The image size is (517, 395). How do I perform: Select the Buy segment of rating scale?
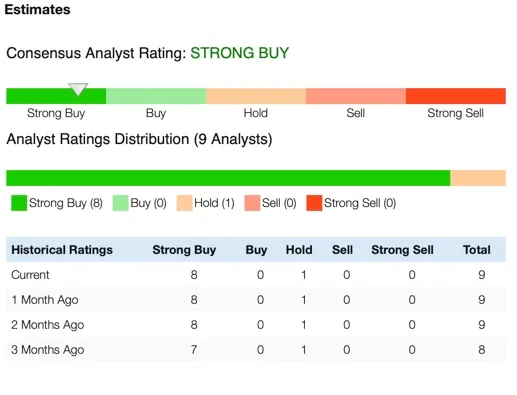156,96
